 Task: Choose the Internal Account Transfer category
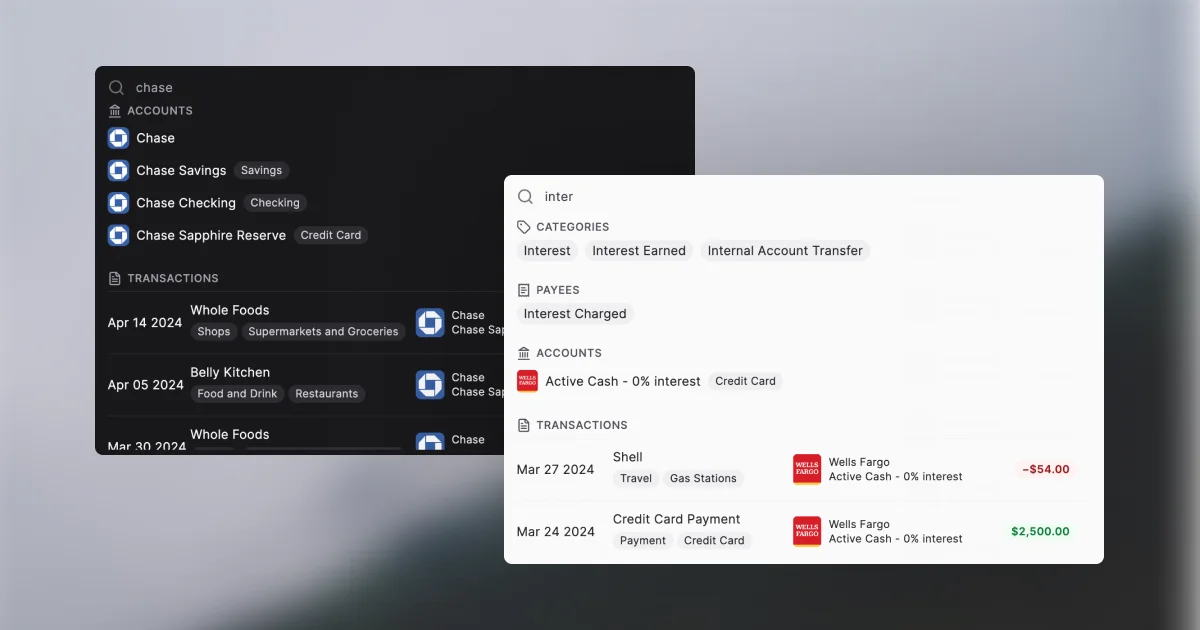(784, 251)
